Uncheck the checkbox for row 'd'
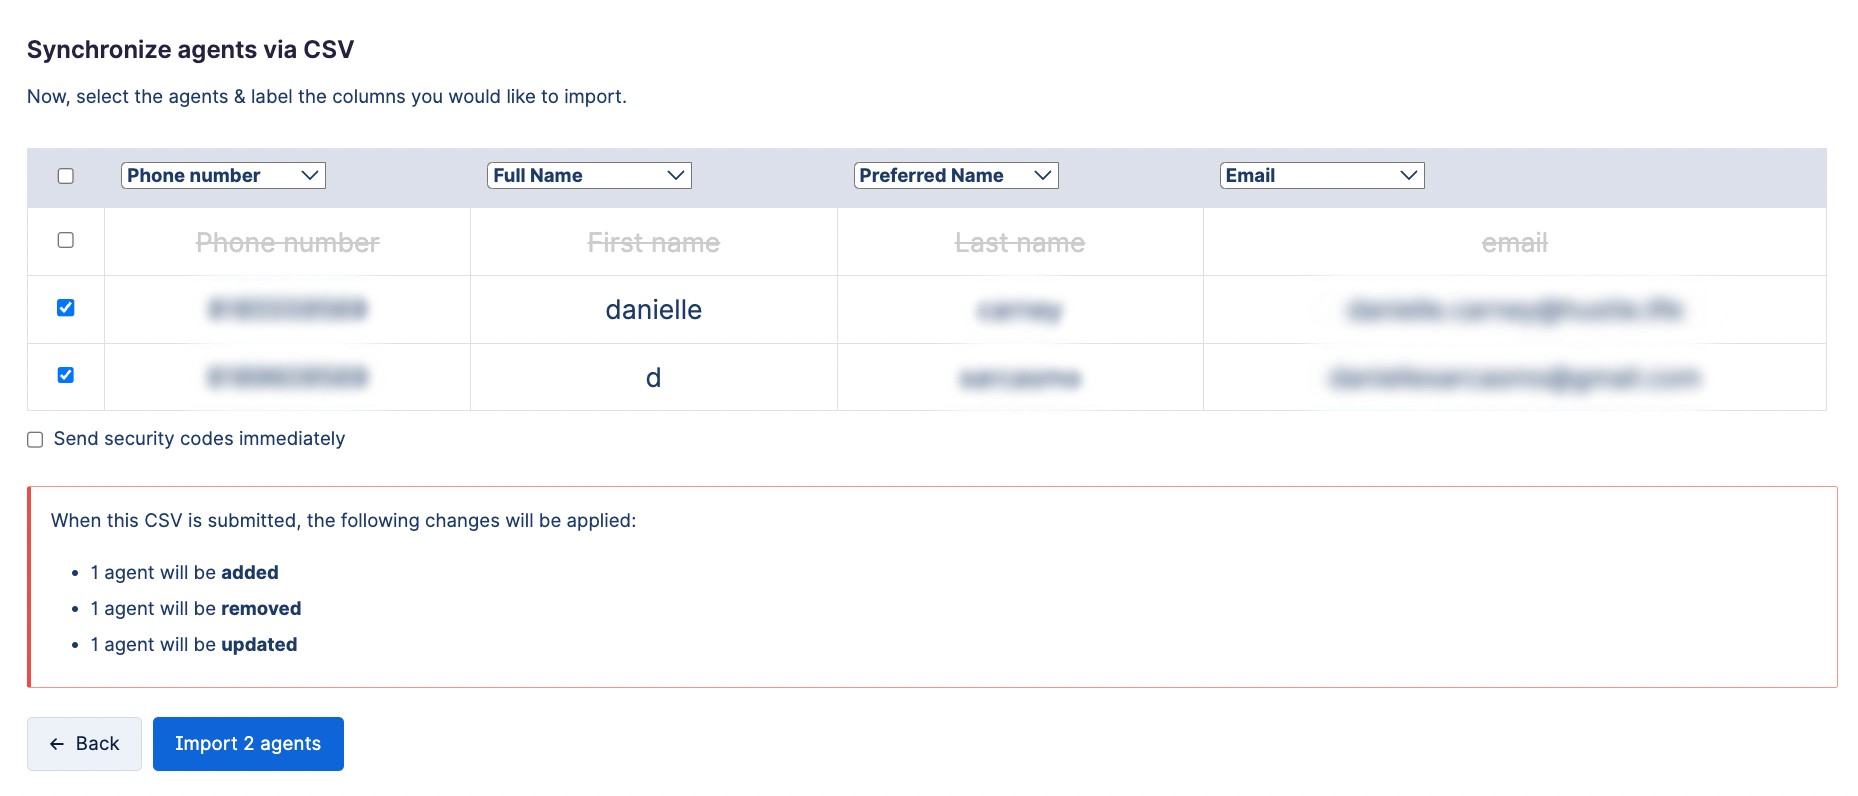This screenshot has width=1858, height=796. 66,375
